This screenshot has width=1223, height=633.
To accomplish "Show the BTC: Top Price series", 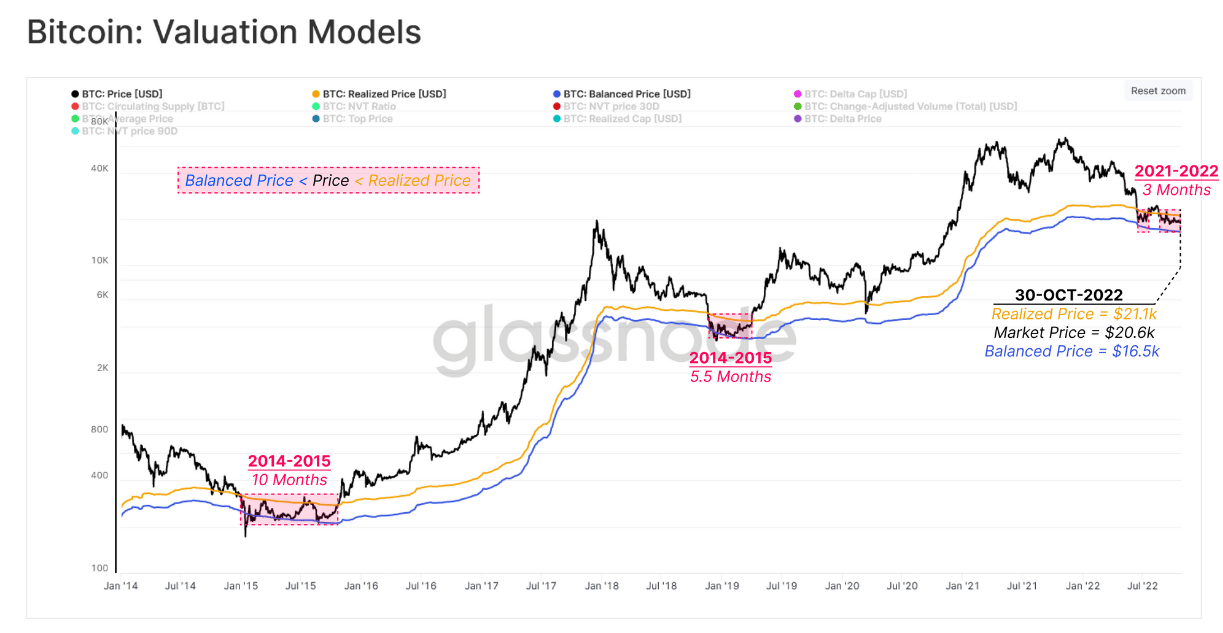I will click(x=357, y=119).
